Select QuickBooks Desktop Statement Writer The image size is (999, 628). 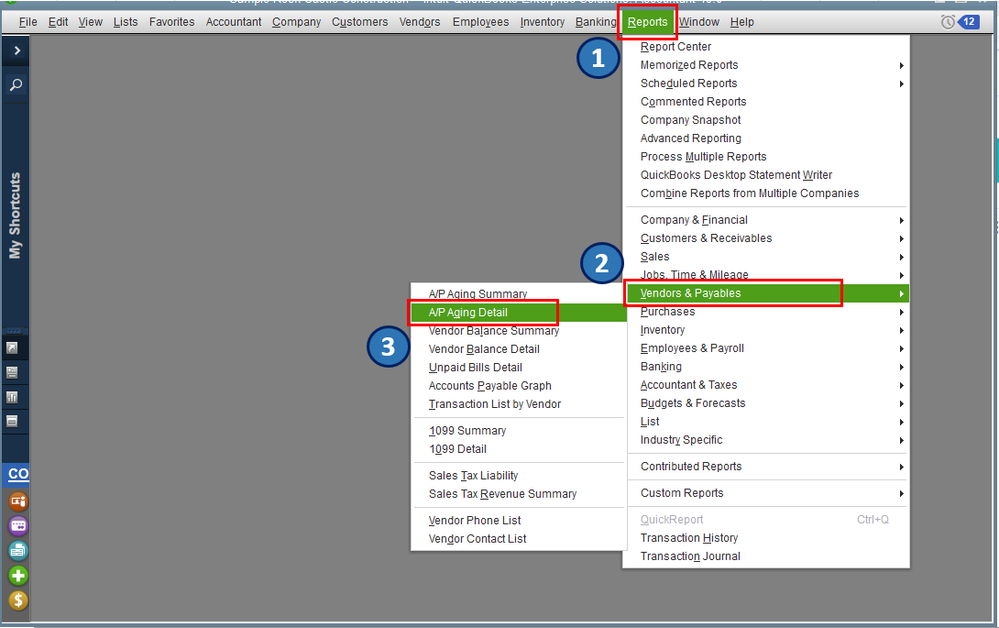click(765, 175)
